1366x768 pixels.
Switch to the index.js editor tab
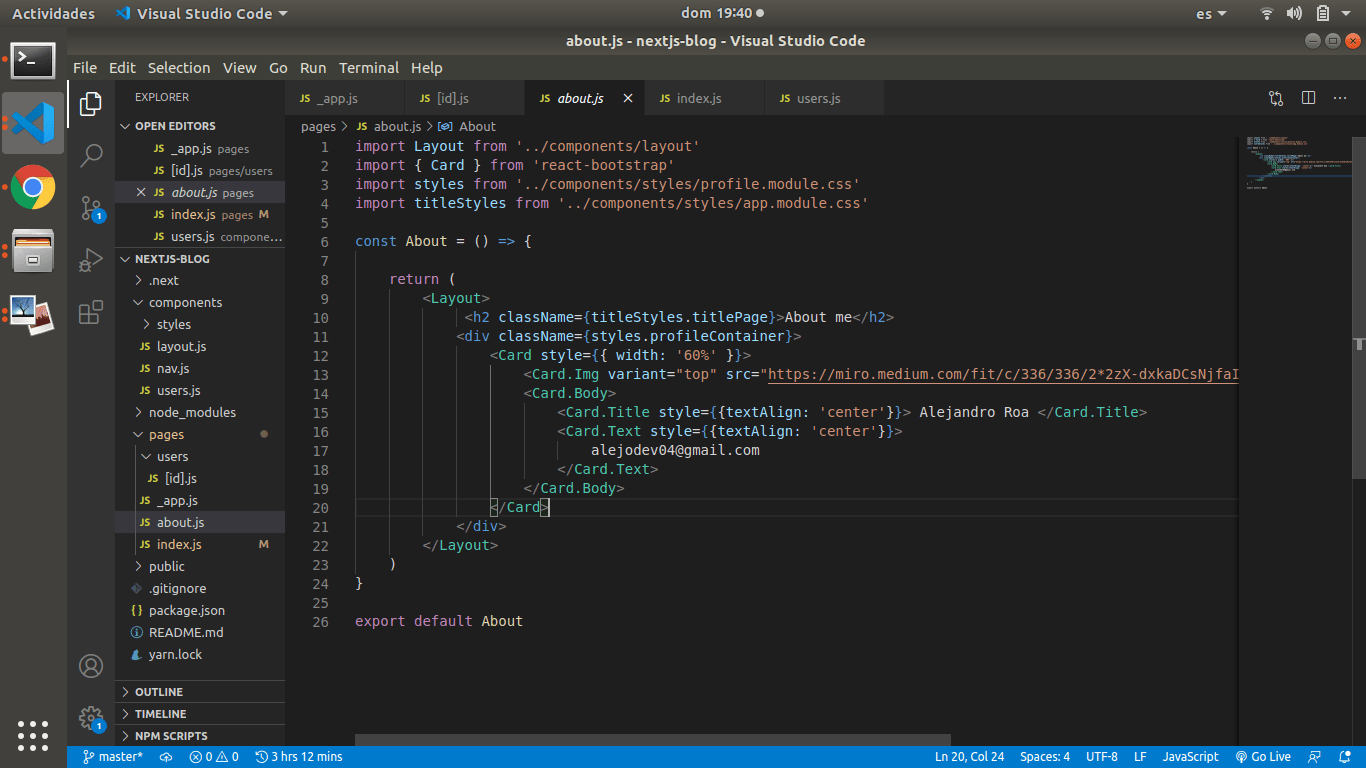698,98
